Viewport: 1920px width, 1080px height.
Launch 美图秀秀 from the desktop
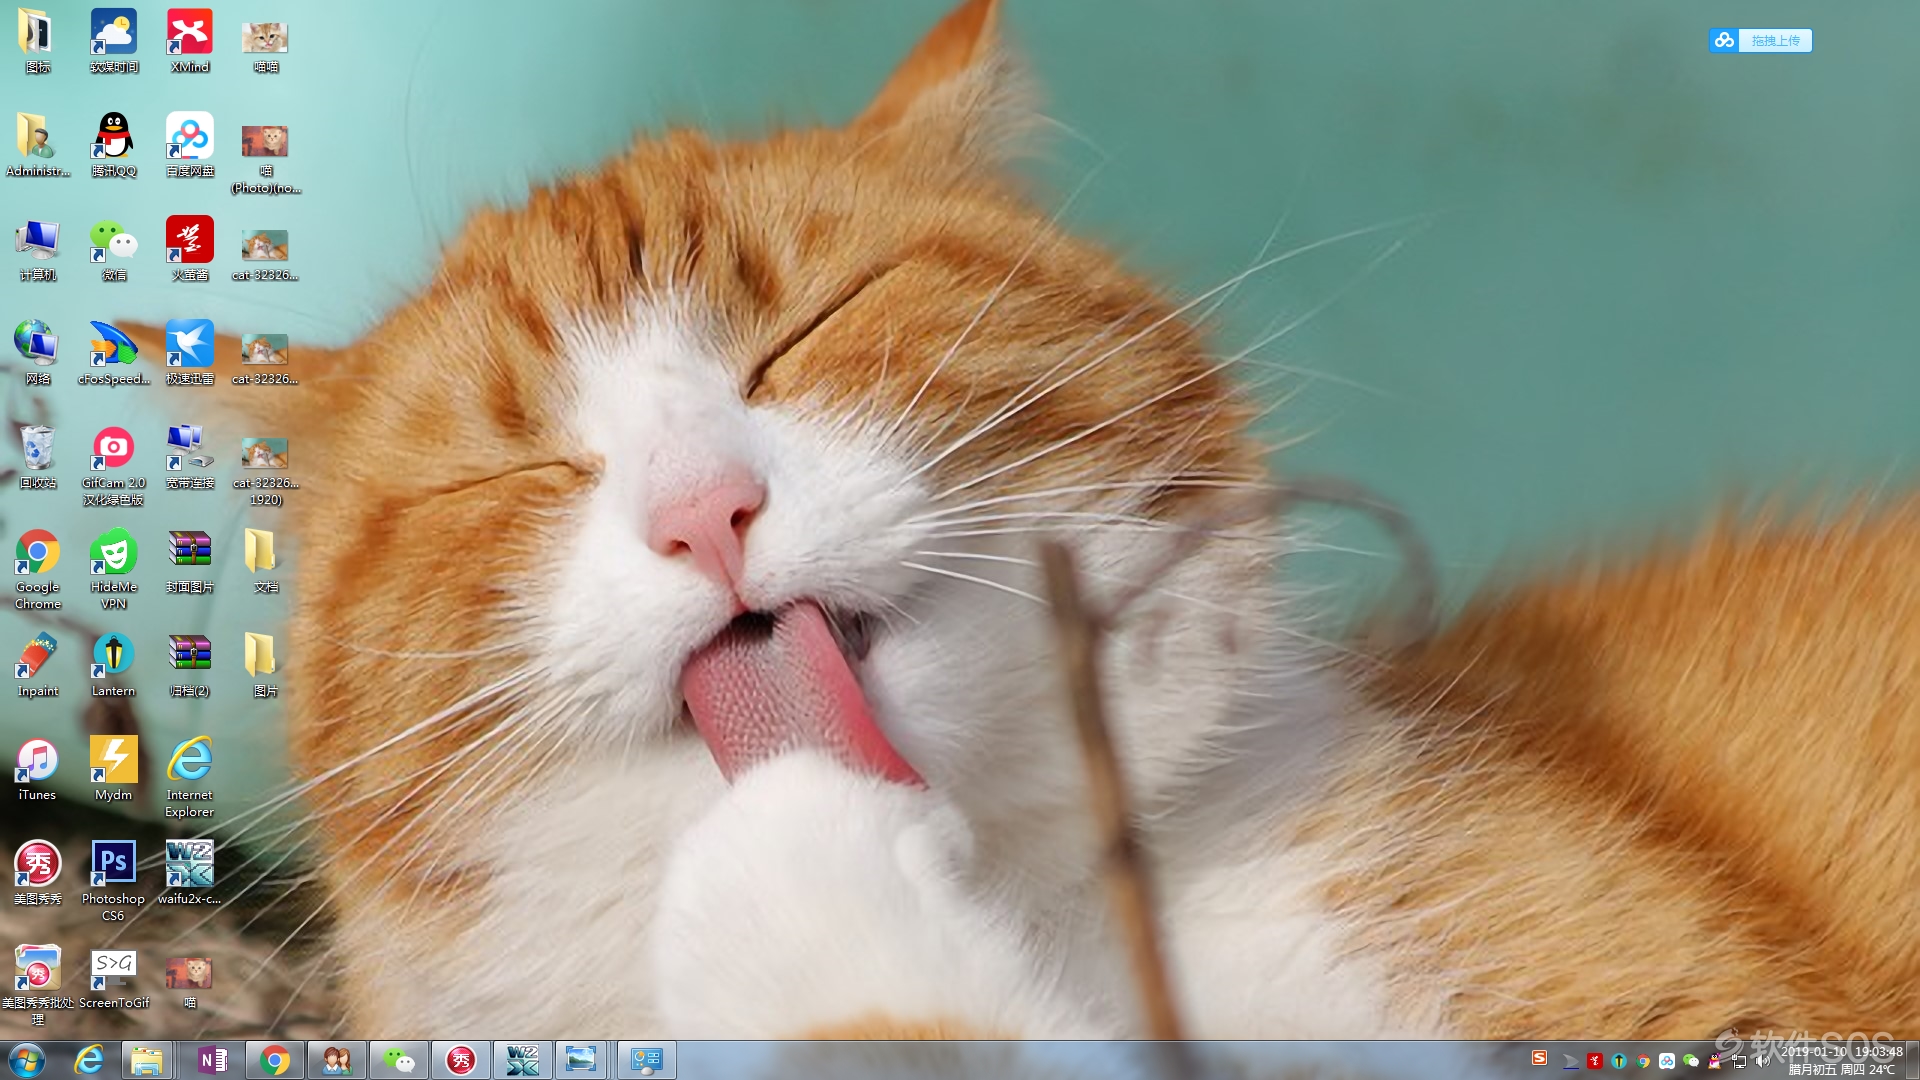(37, 874)
